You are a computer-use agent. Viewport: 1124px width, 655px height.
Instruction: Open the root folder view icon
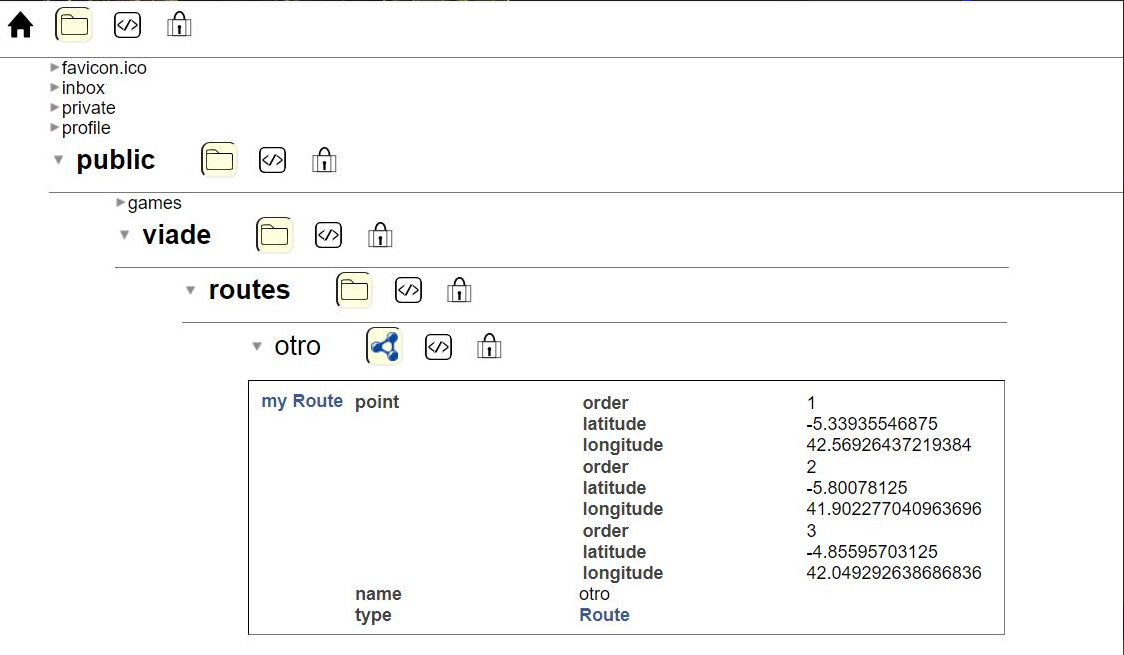74,25
